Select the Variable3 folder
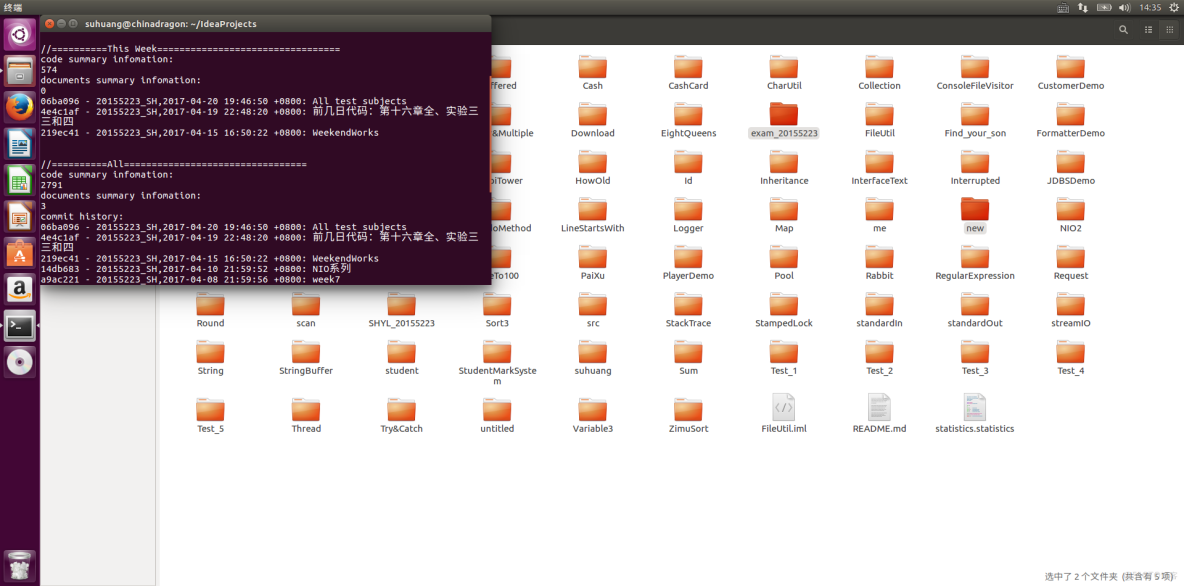Image resolution: width=1184 pixels, height=586 pixels. (593, 416)
